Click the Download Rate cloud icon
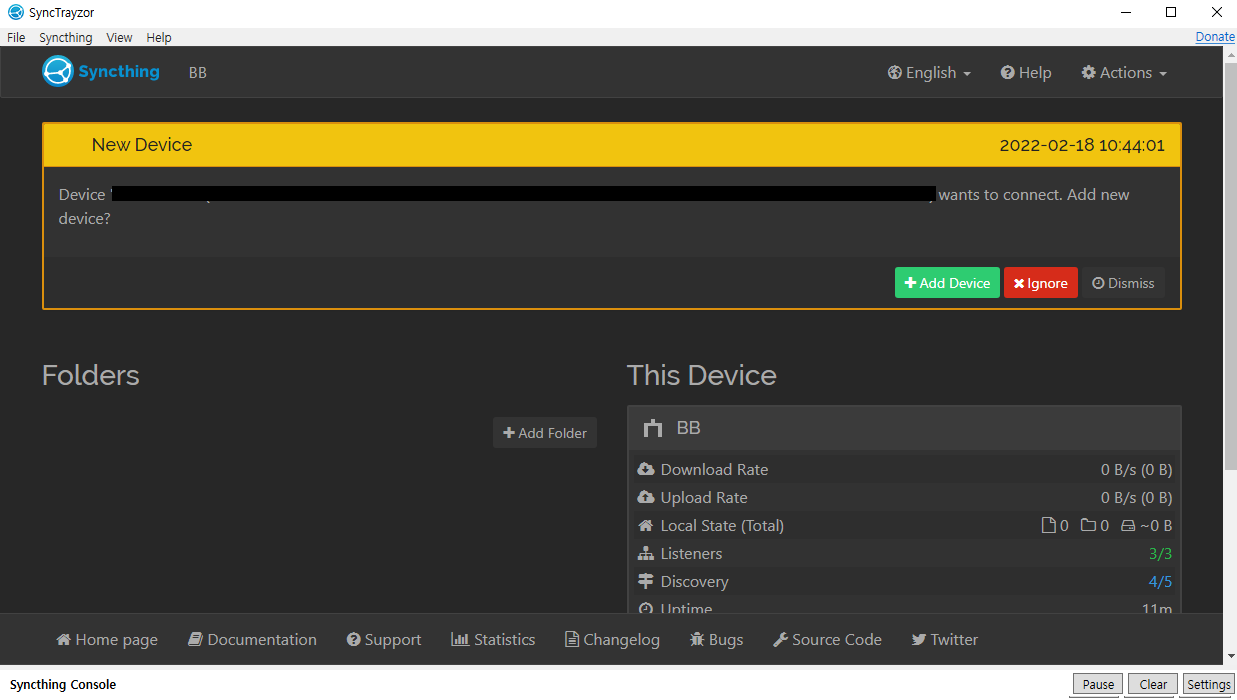 tap(646, 469)
